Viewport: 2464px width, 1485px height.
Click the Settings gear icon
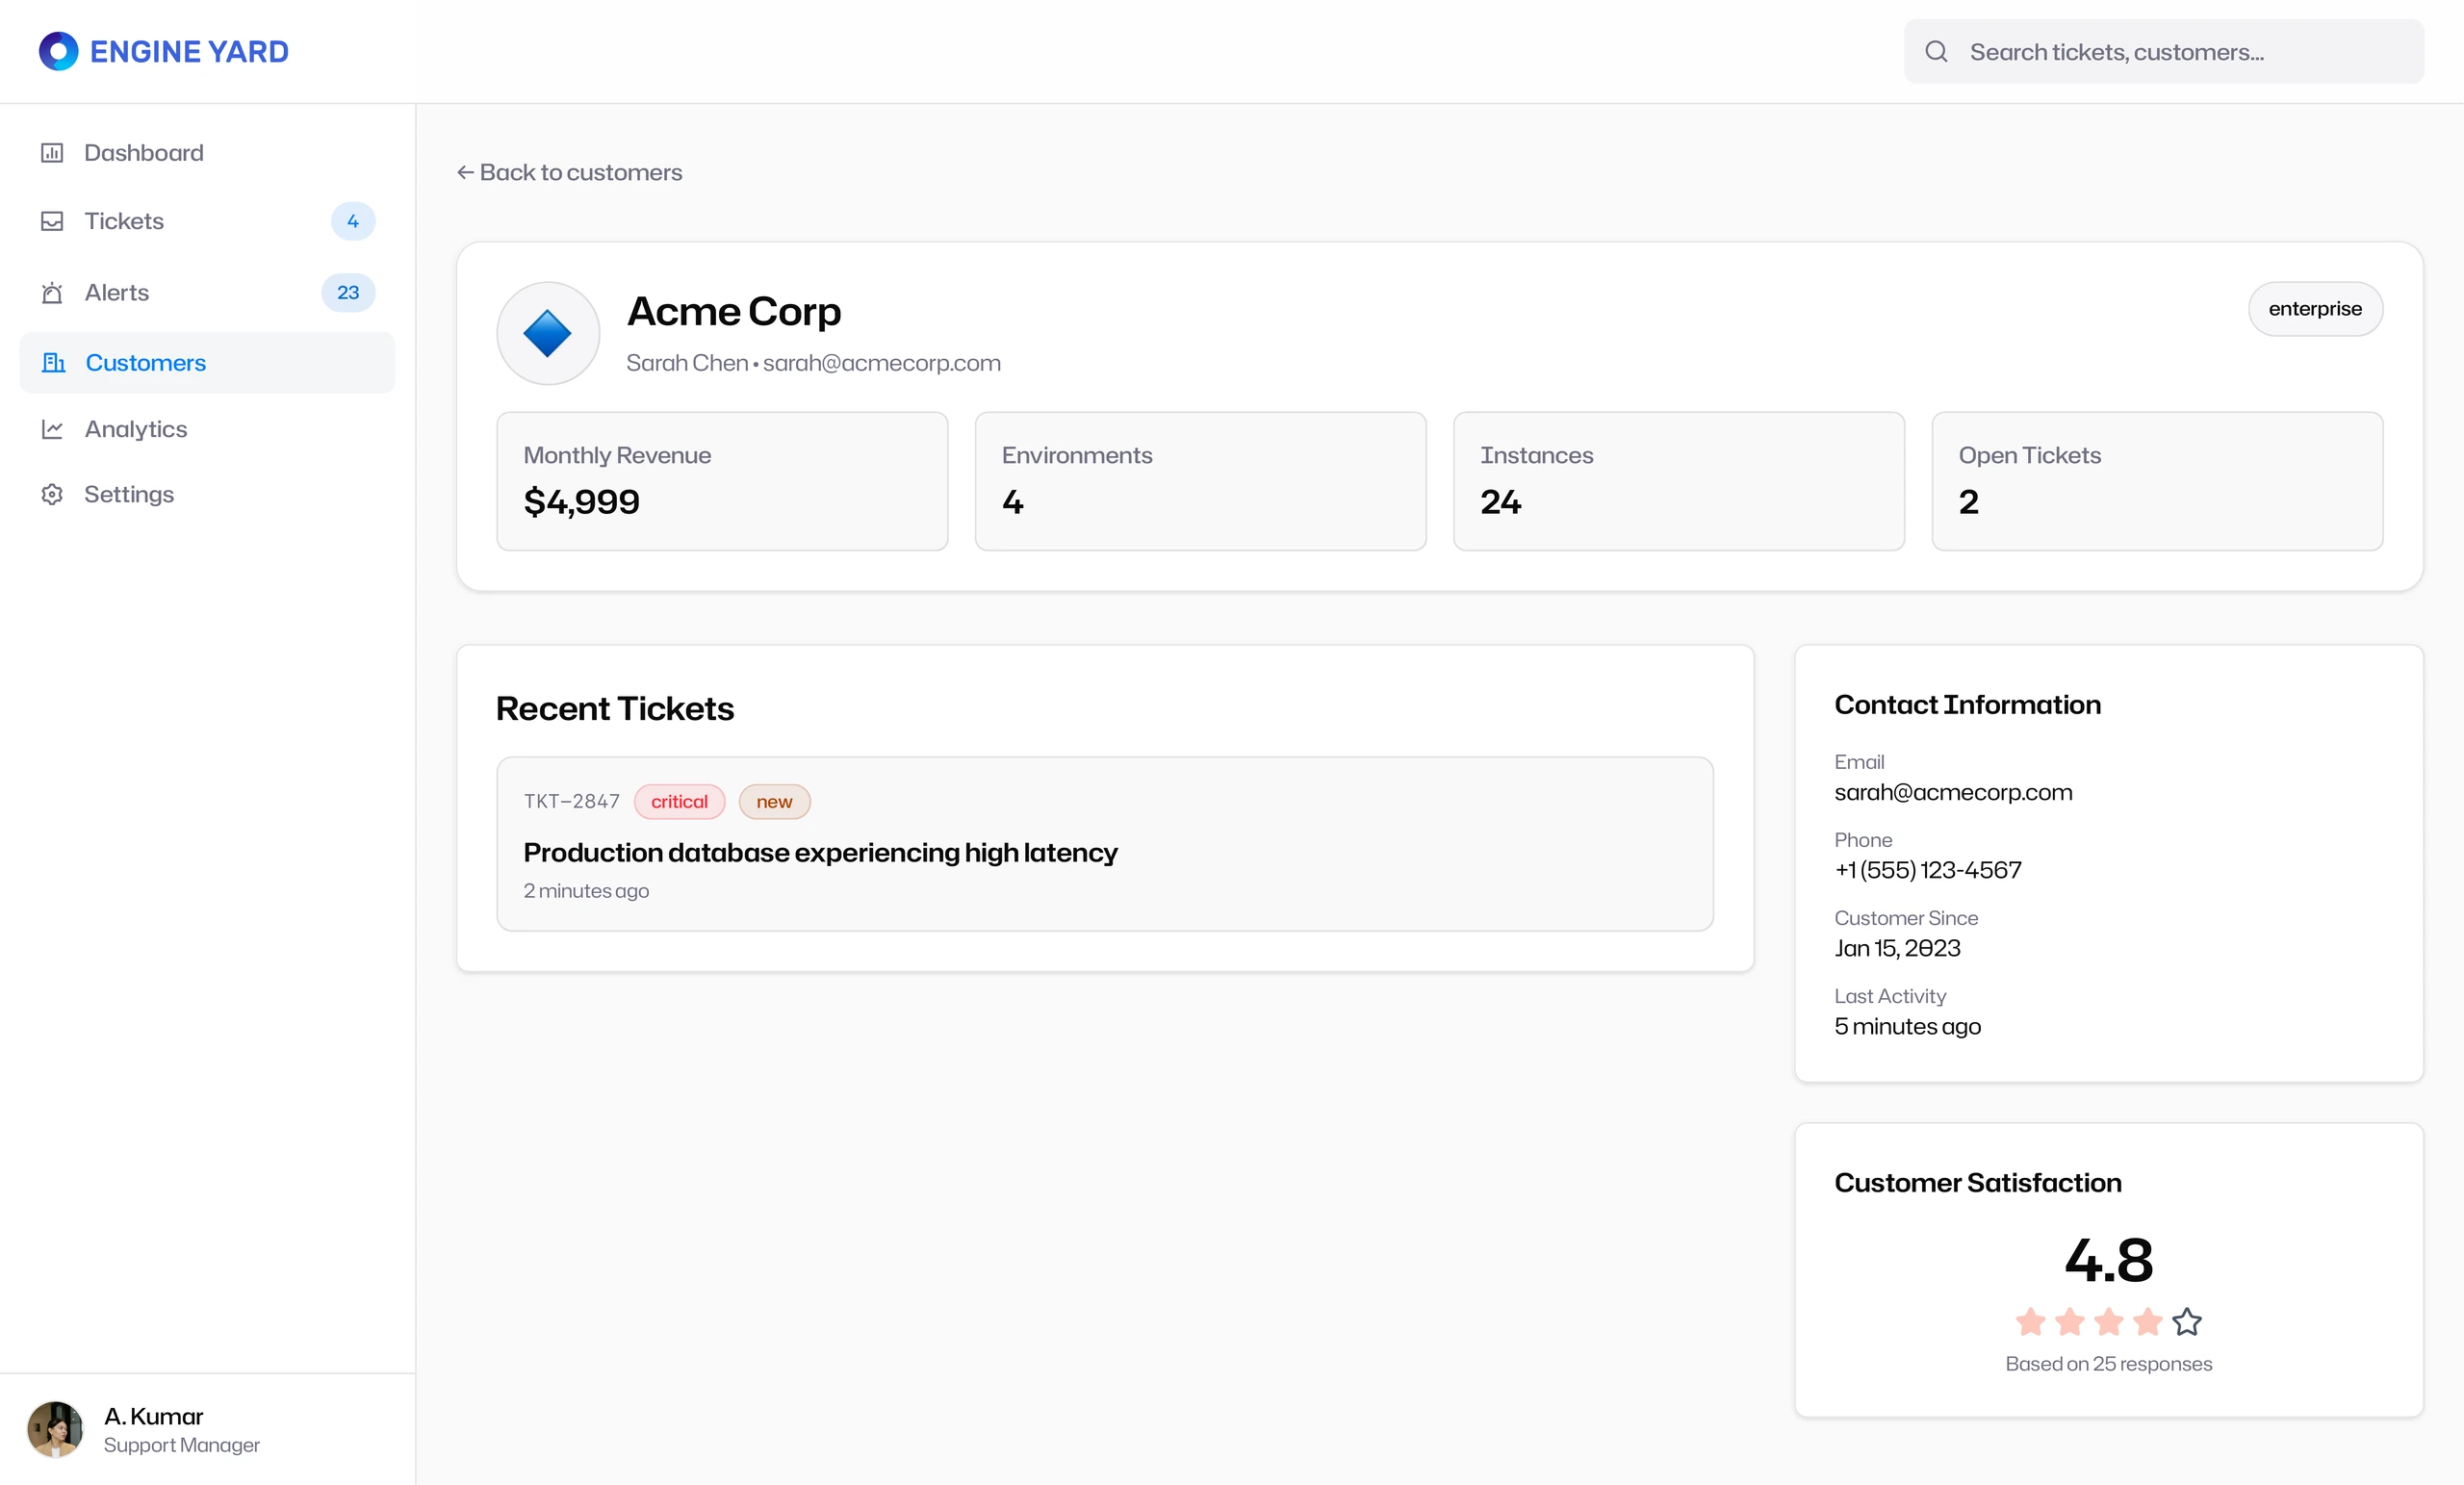[x=52, y=494]
